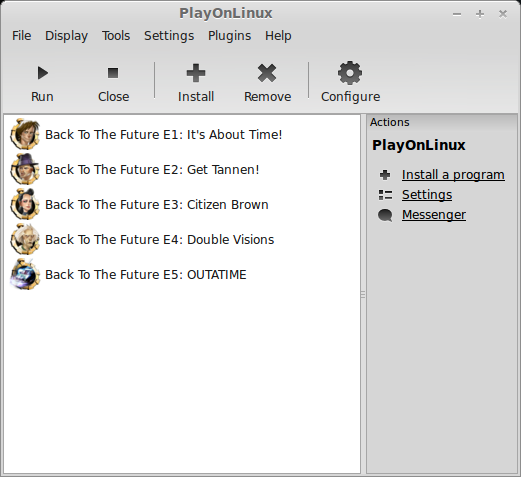Click the Close stop-square icon
The height and width of the screenshot is (477, 521).
[113, 73]
